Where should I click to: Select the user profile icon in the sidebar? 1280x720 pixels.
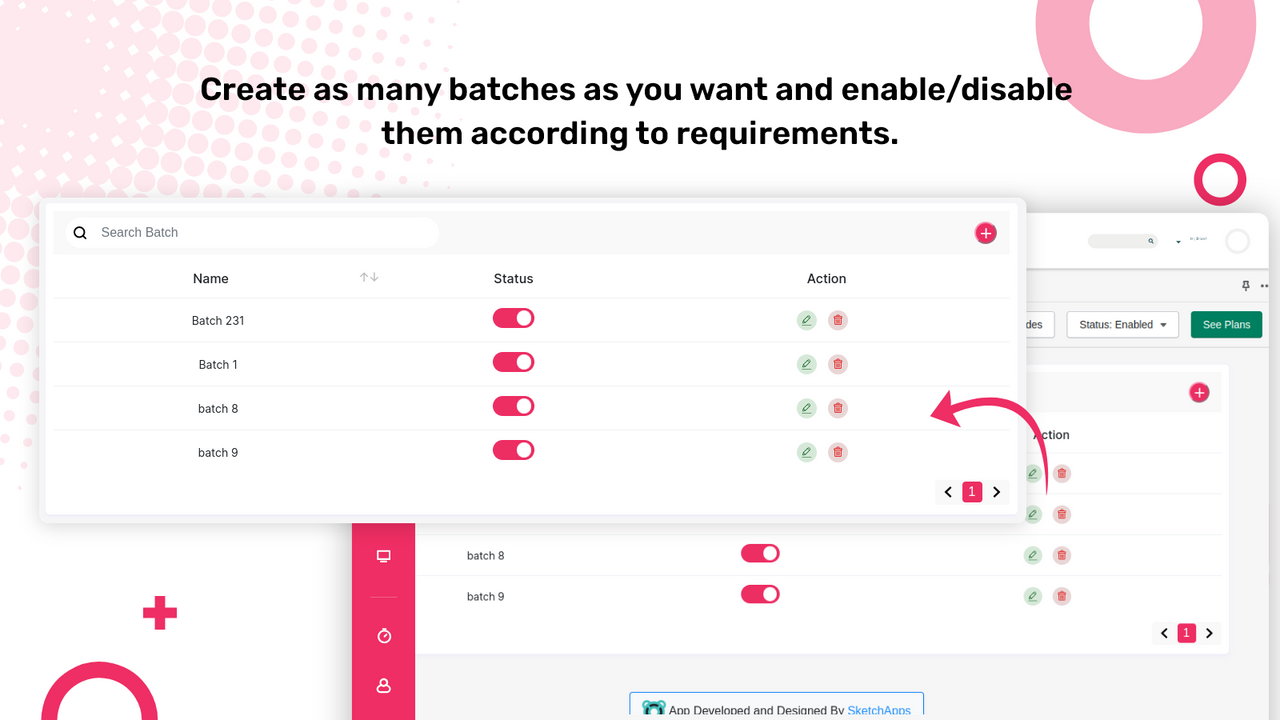384,686
